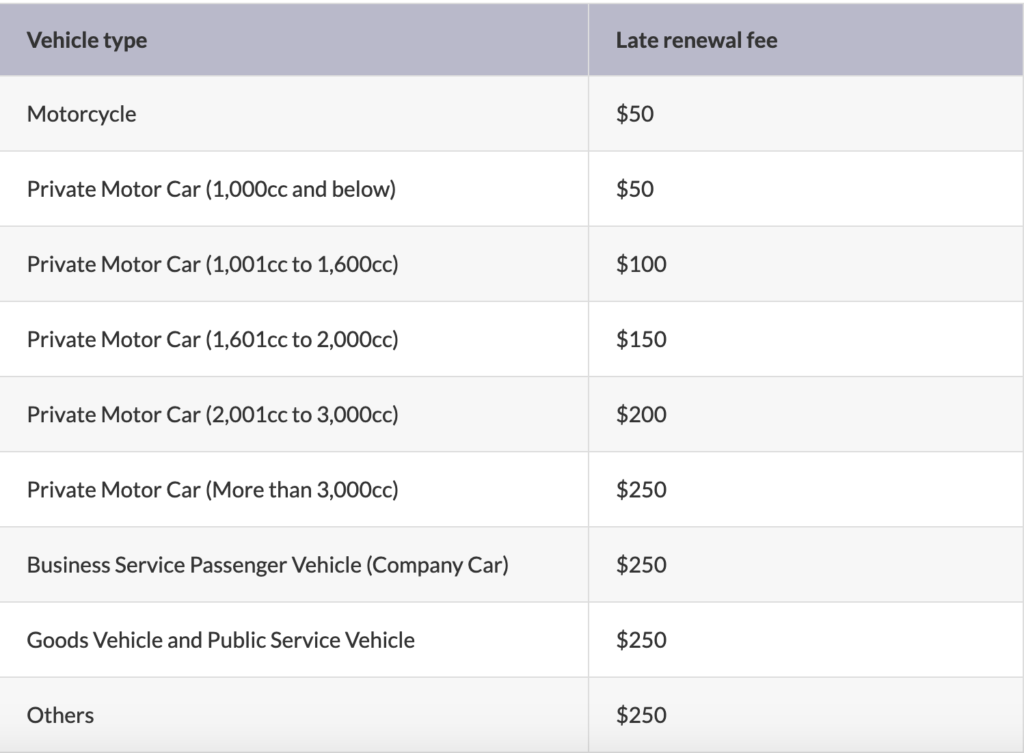Click the $50 fee for 1,000cc and below

(x=635, y=189)
